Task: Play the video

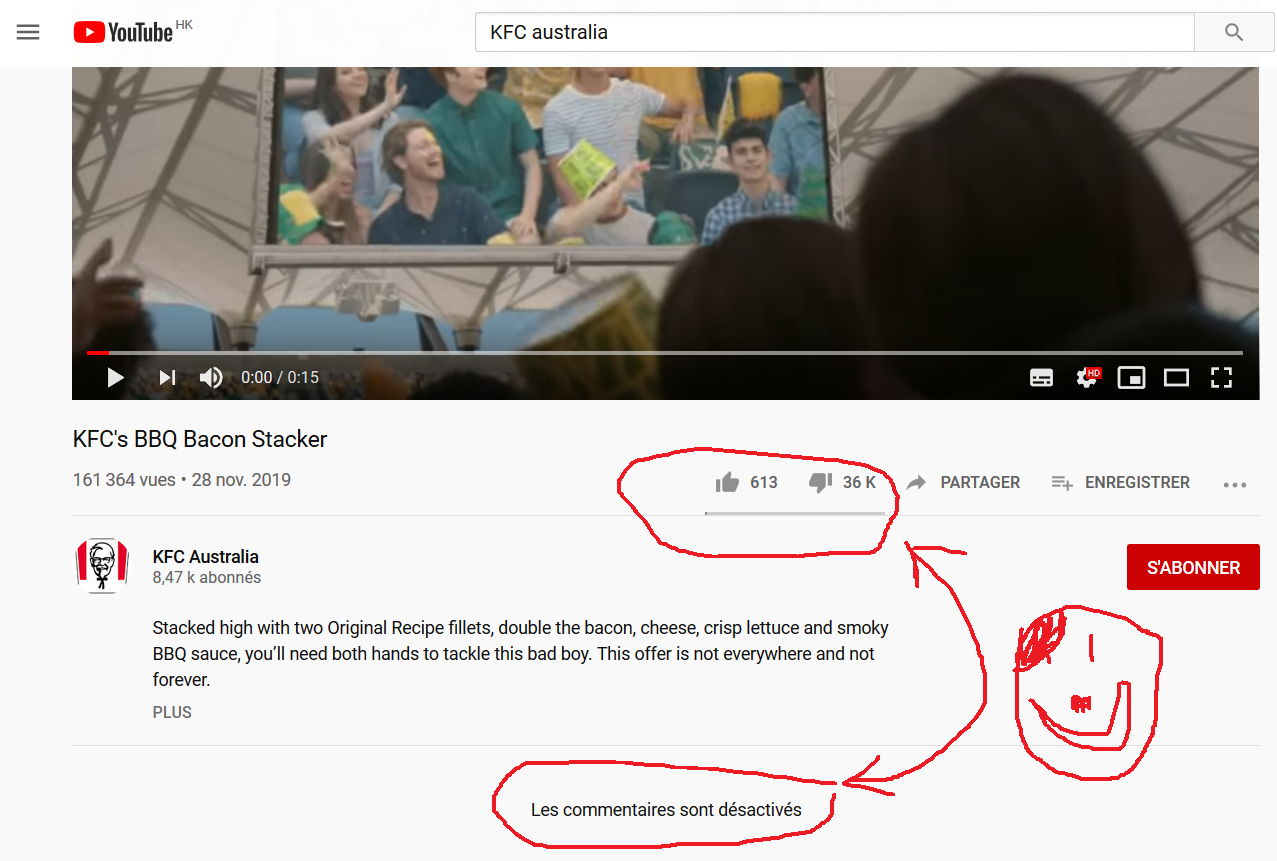Action: pos(115,378)
